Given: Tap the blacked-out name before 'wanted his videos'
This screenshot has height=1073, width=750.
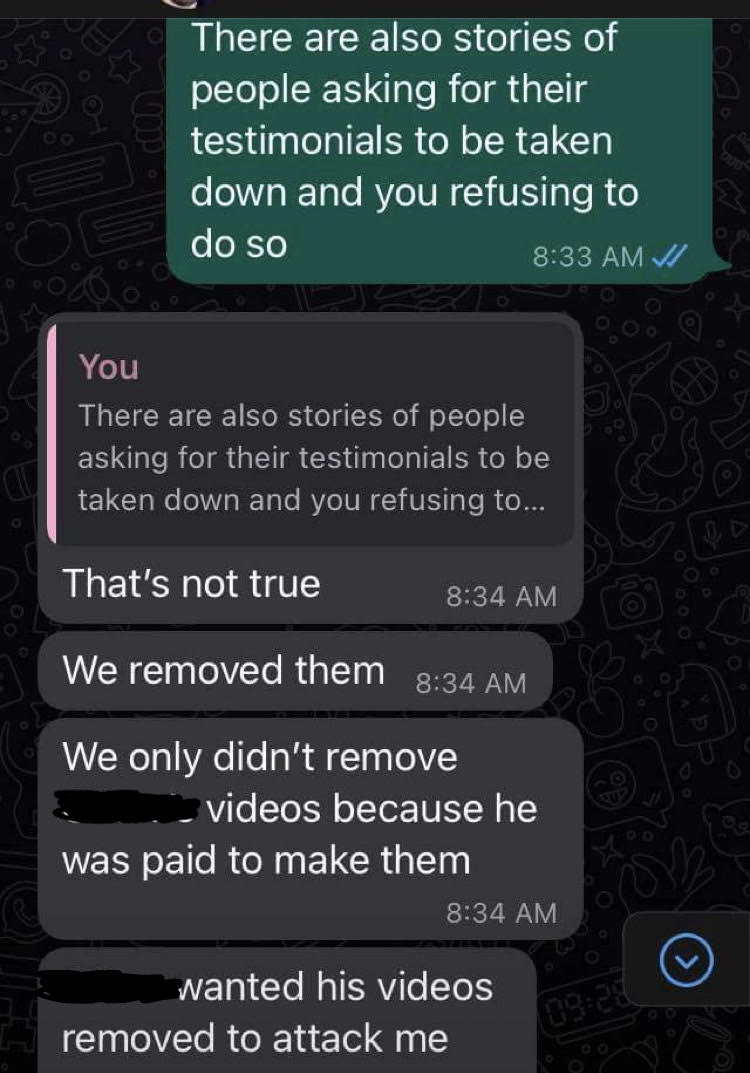Looking at the screenshot, I should (109, 985).
